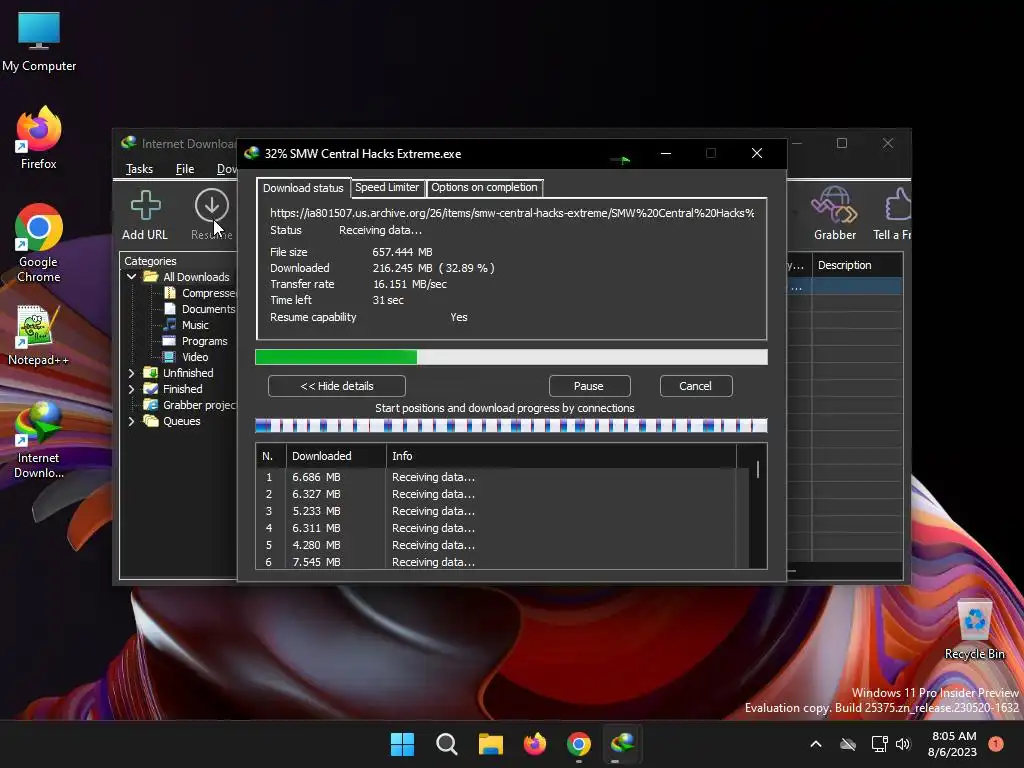Click the network icon in system tray
Image resolution: width=1024 pixels, height=768 pixels.
(x=880, y=744)
